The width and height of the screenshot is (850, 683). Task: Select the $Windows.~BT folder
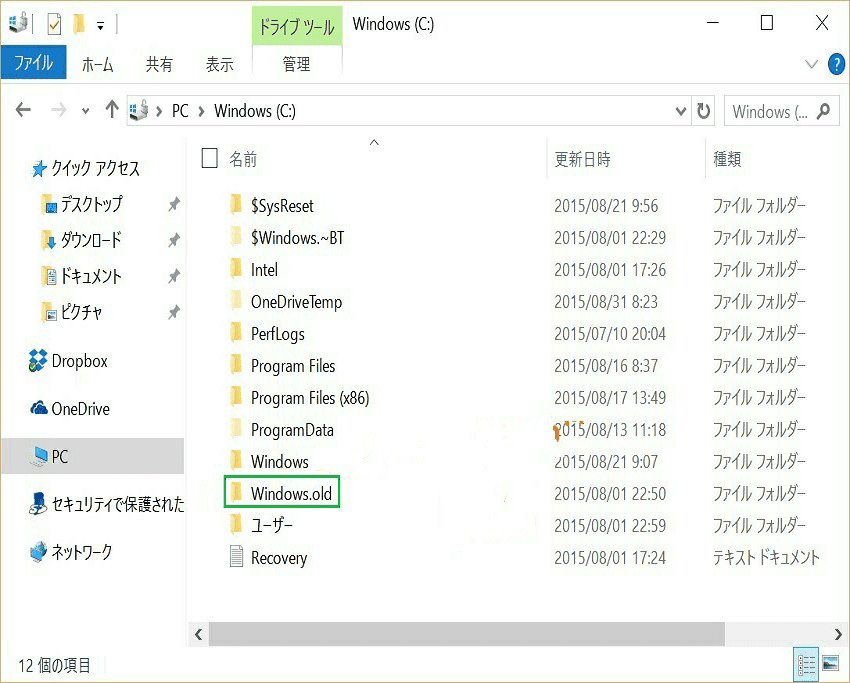(x=287, y=237)
